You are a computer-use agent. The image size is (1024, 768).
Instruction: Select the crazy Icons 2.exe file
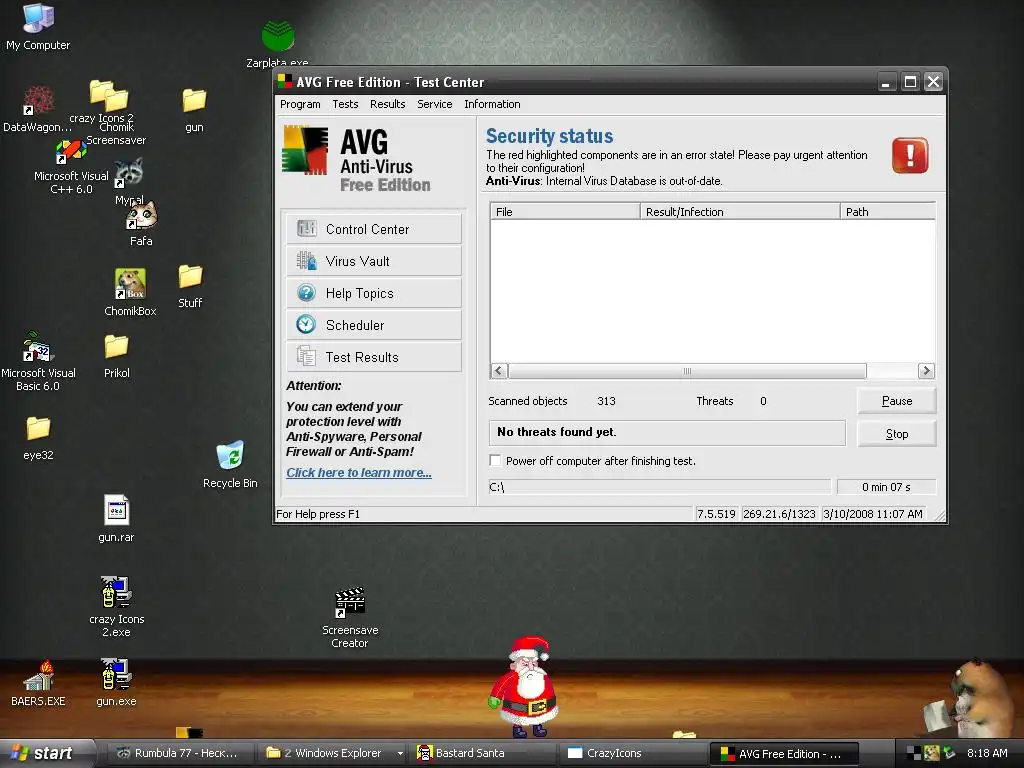point(116,607)
